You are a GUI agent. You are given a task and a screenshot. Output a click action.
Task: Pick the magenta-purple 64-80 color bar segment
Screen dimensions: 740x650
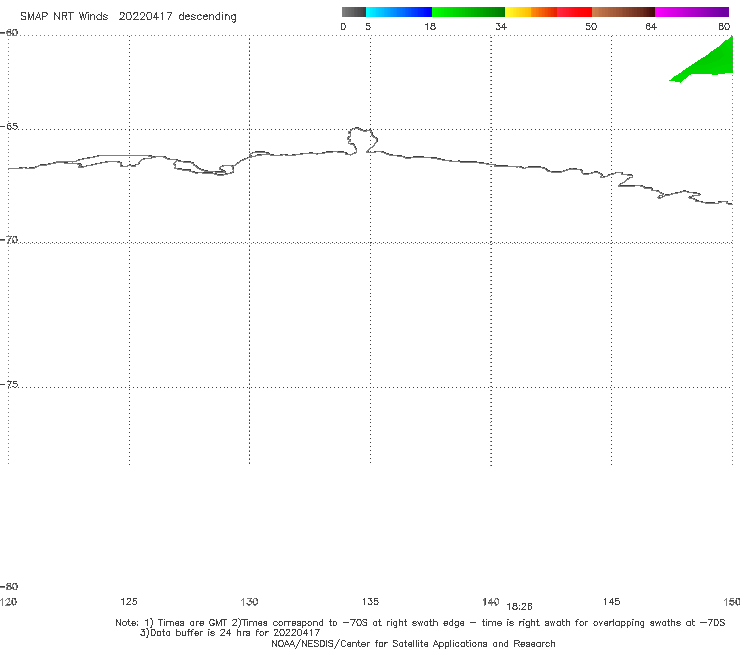(x=692, y=12)
